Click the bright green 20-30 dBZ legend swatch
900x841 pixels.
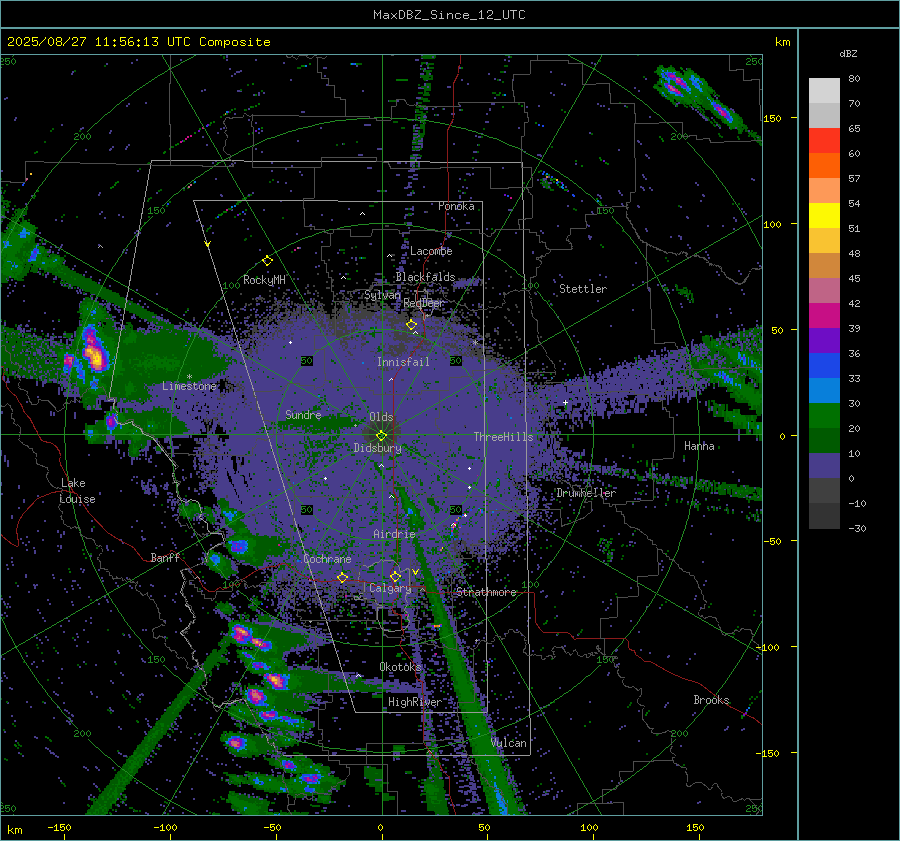click(824, 416)
